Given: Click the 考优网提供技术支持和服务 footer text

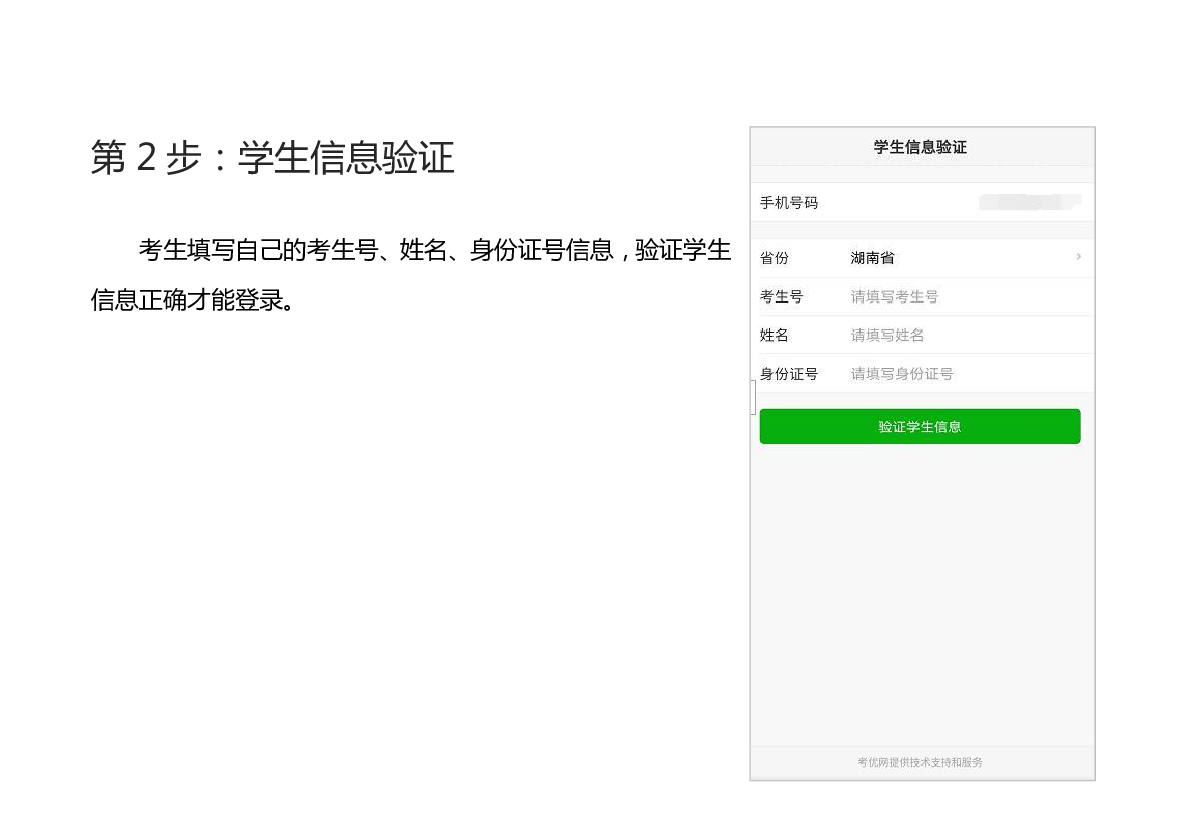Looking at the screenshot, I should [x=919, y=762].
